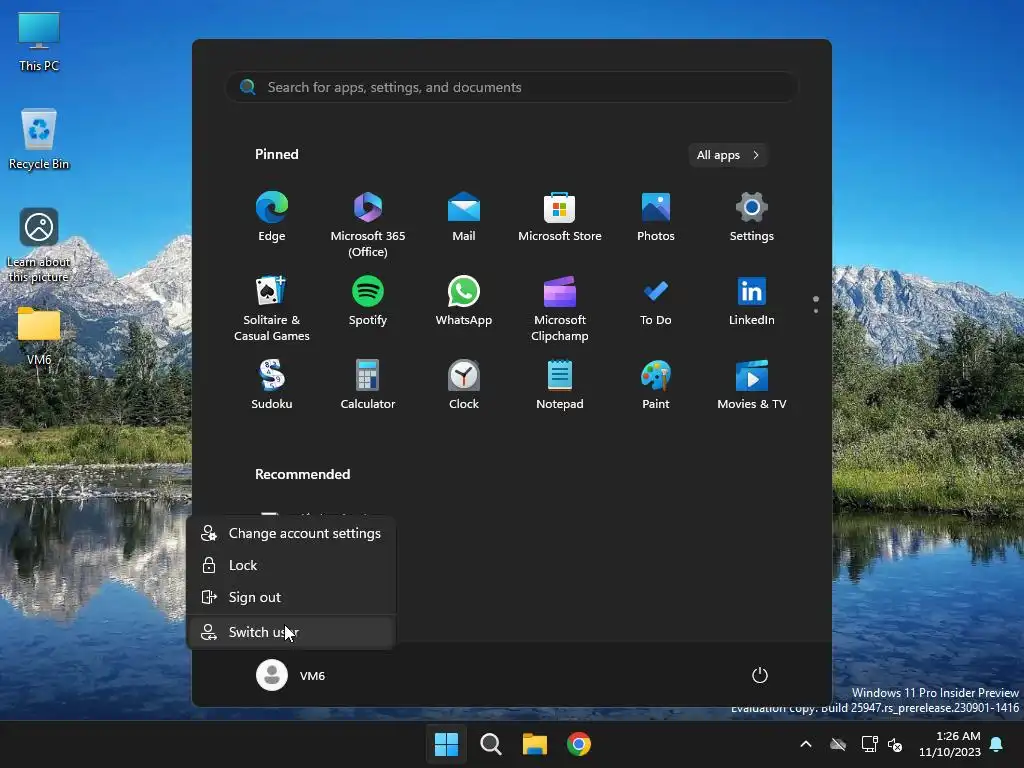Open Edge from pinned apps
The image size is (1024, 768).
(x=272, y=217)
